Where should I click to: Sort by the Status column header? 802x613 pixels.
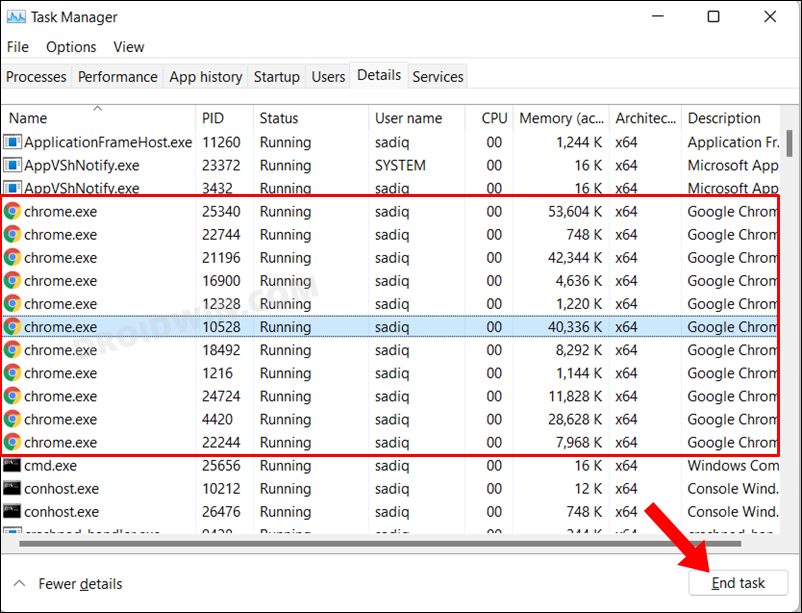coord(311,118)
